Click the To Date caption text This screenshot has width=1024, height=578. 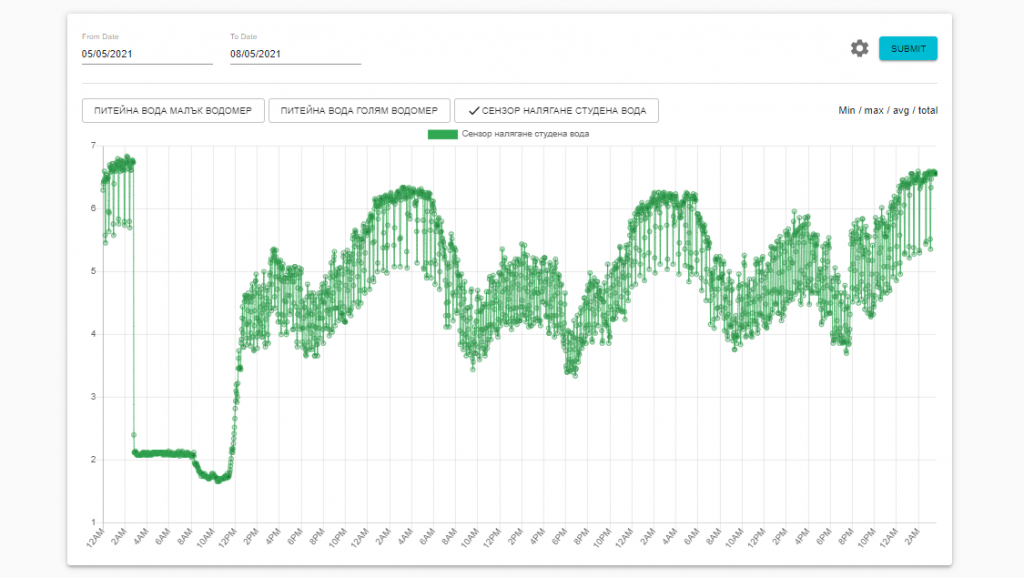point(244,37)
